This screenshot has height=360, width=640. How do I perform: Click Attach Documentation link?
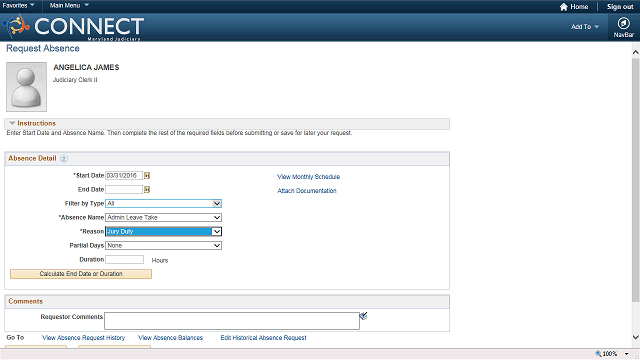(x=307, y=191)
